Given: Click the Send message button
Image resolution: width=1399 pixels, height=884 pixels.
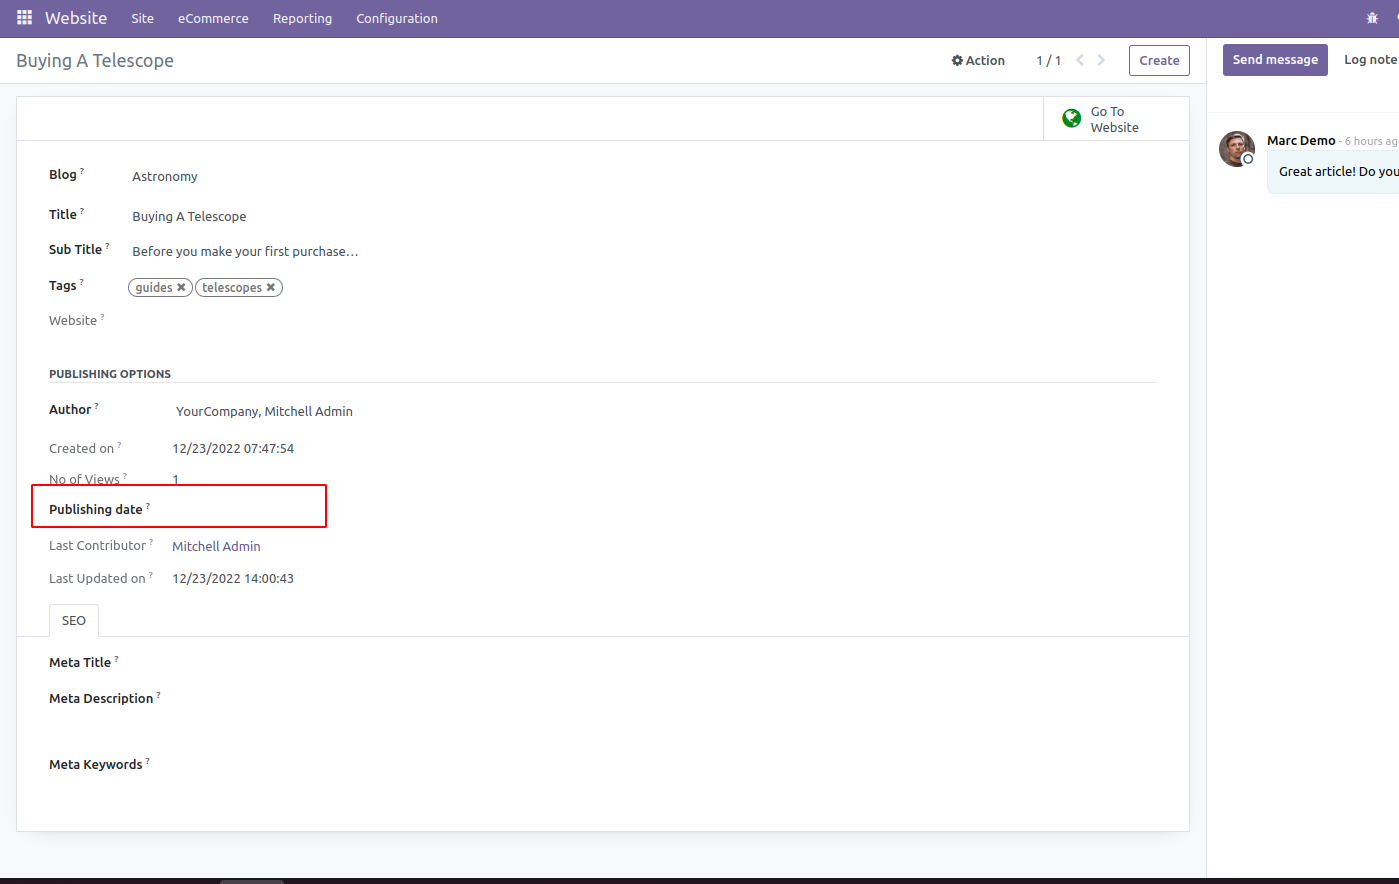Looking at the screenshot, I should tap(1275, 59).
